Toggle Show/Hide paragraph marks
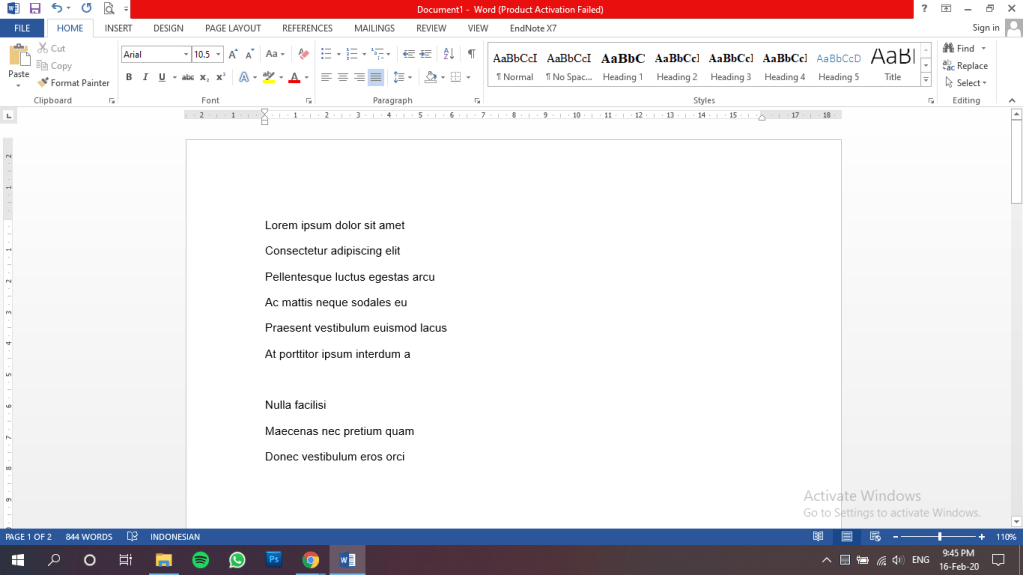Screen dimensions: 1023x575 [471, 54]
